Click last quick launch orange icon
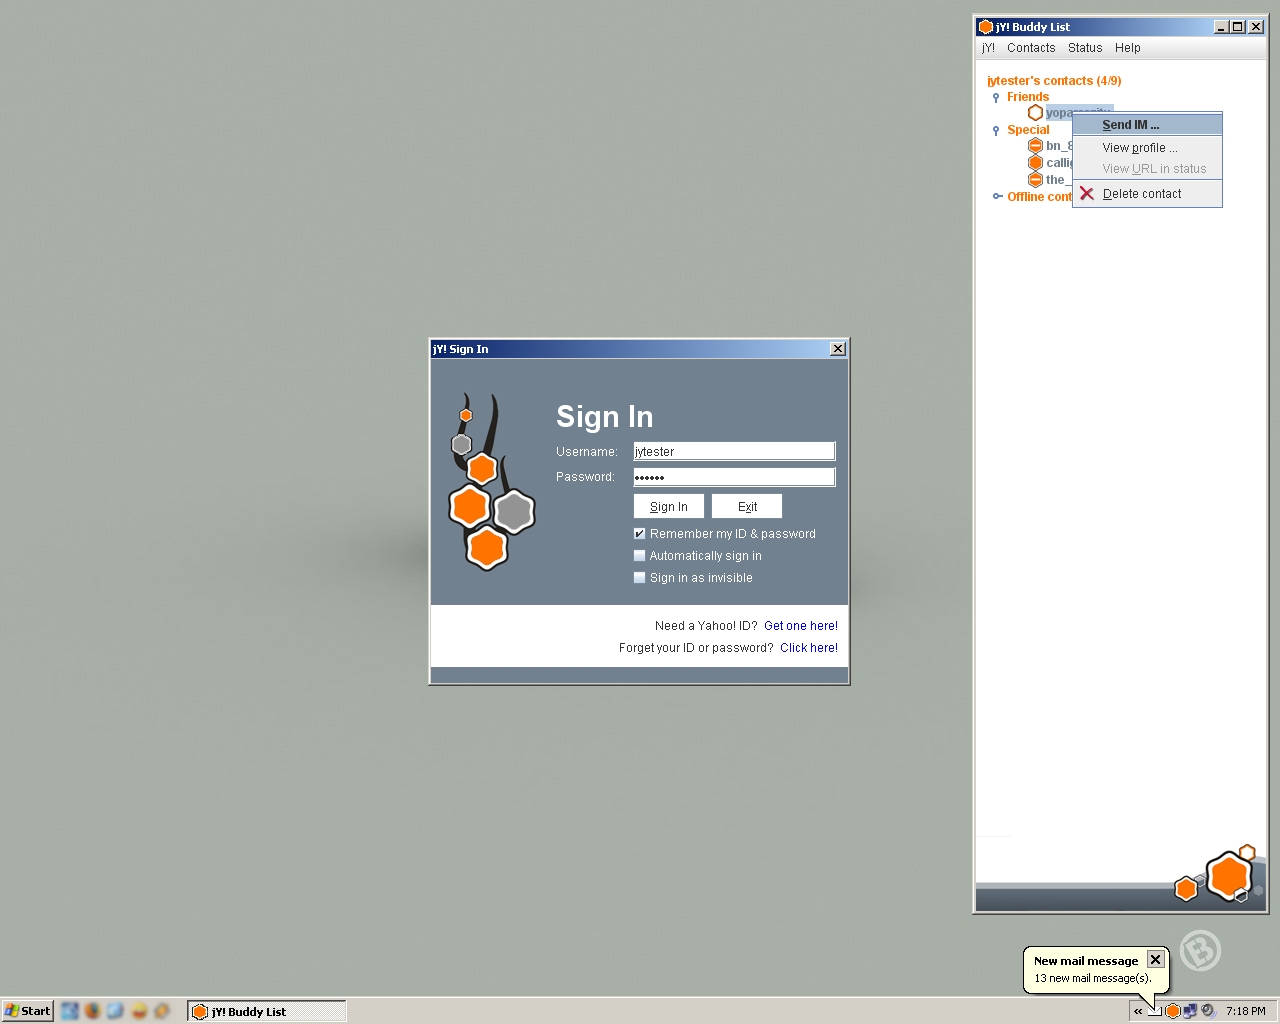1280x1024 pixels. pyautogui.click(x=162, y=1011)
